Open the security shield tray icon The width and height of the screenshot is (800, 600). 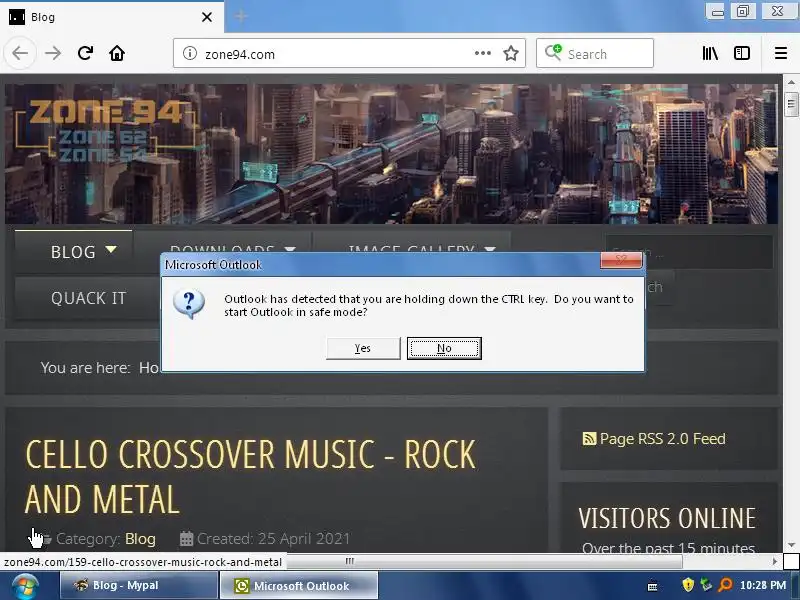tap(688, 584)
